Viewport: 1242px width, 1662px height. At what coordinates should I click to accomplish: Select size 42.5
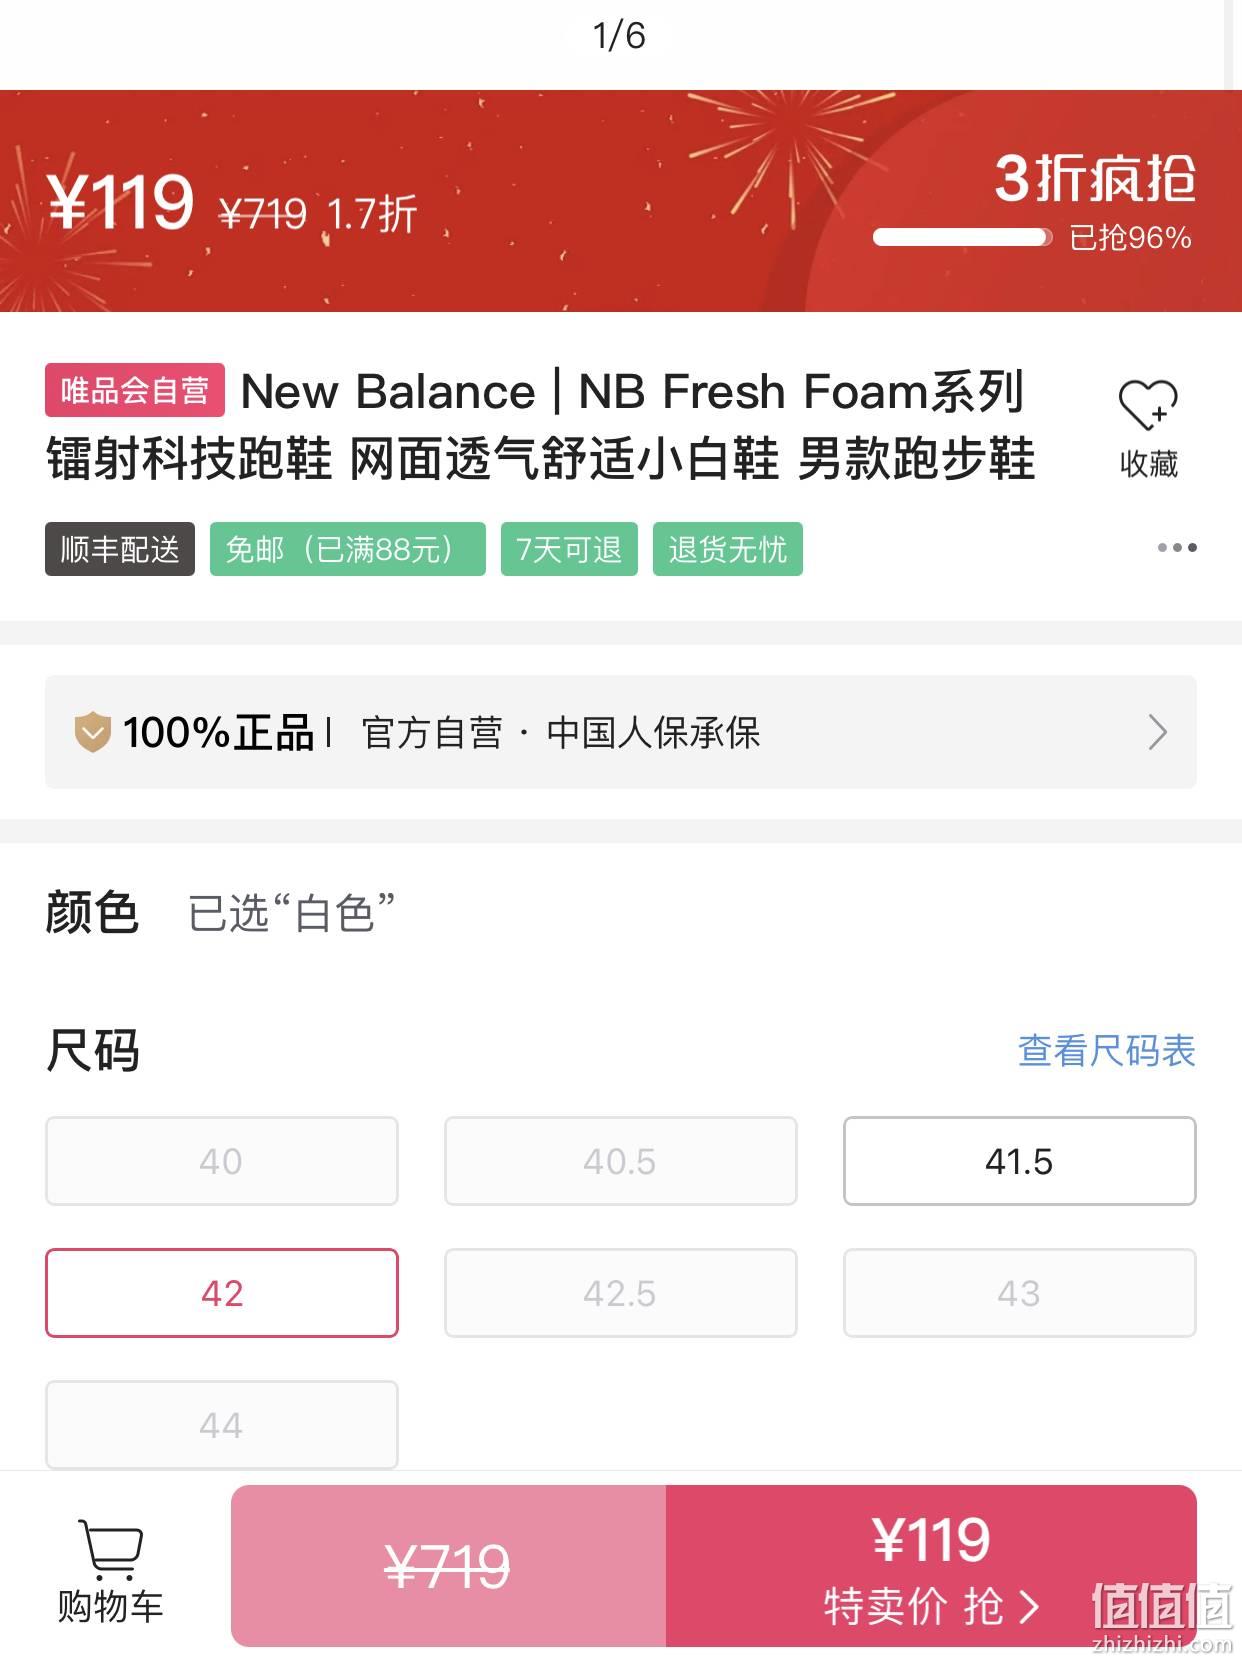click(621, 1293)
